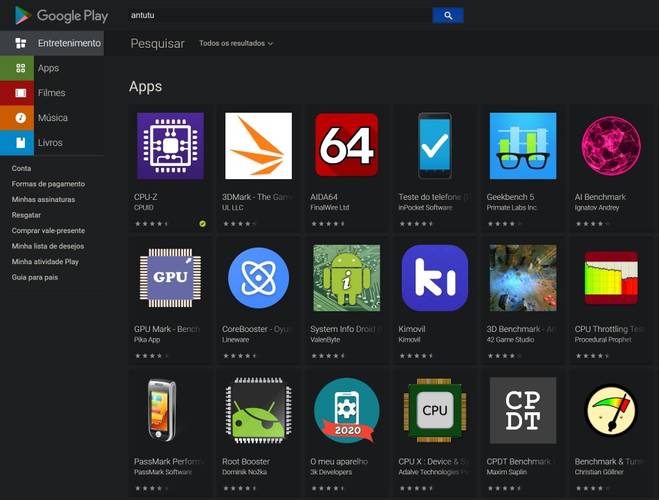Click the AIDA64 title text
The image size is (659, 500).
(x=324, y=197)
